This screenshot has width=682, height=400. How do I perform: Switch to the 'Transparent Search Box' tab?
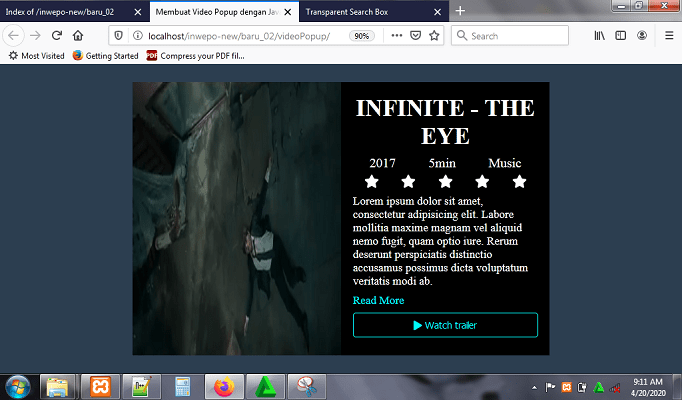tap(374, 12)
